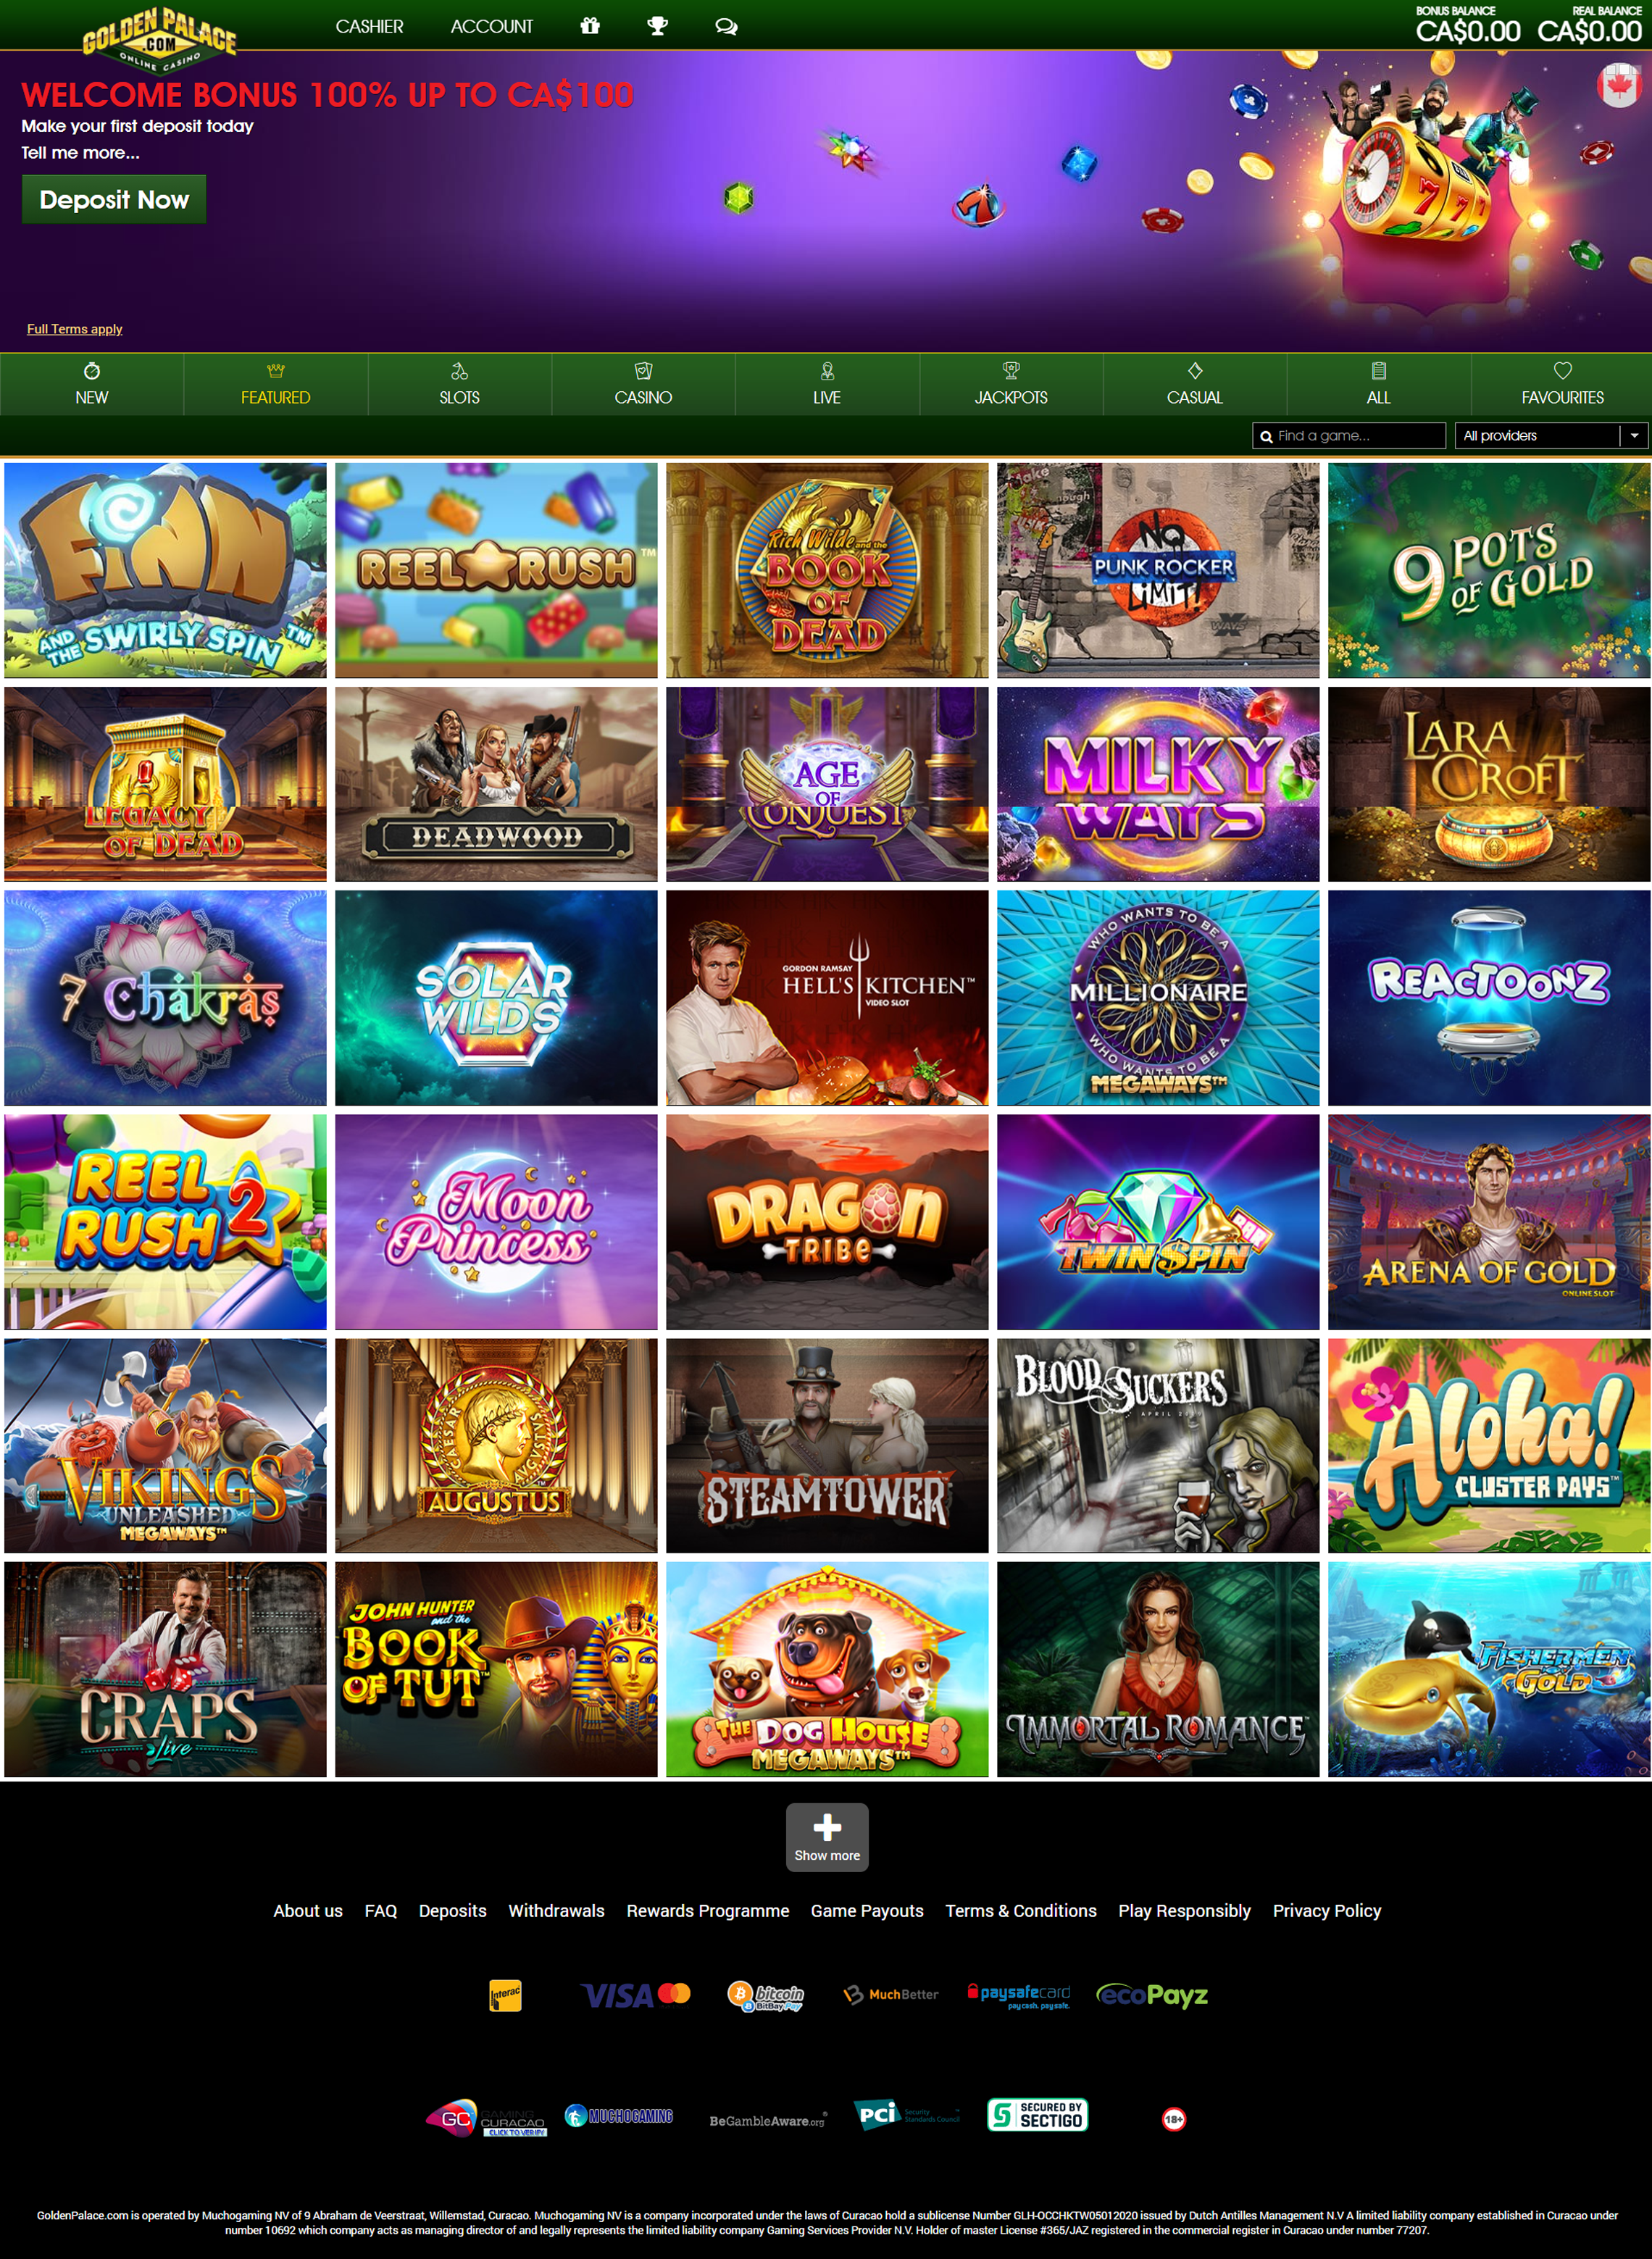Click the Deposit Now button

click(114, 200)
